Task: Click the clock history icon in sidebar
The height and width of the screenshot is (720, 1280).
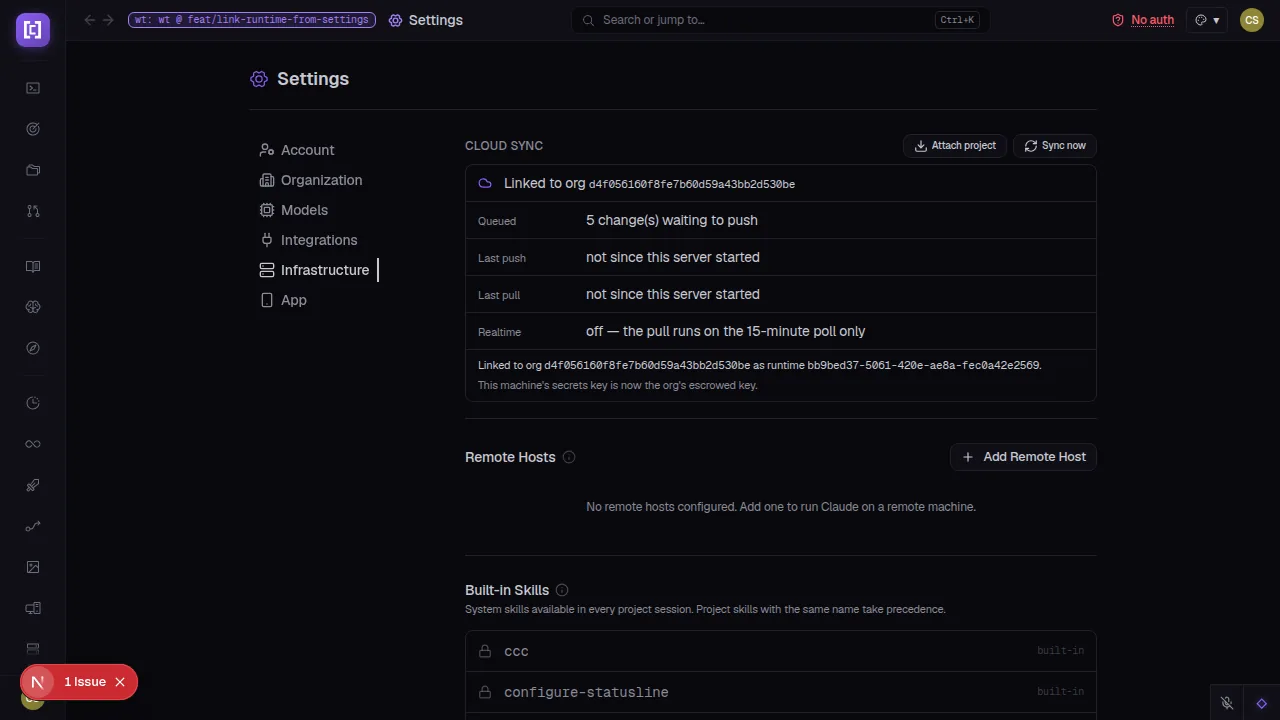Action: [33, 403]
